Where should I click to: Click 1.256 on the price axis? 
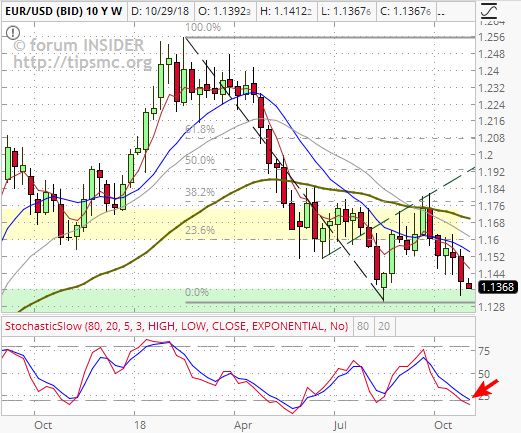(491, 37)
